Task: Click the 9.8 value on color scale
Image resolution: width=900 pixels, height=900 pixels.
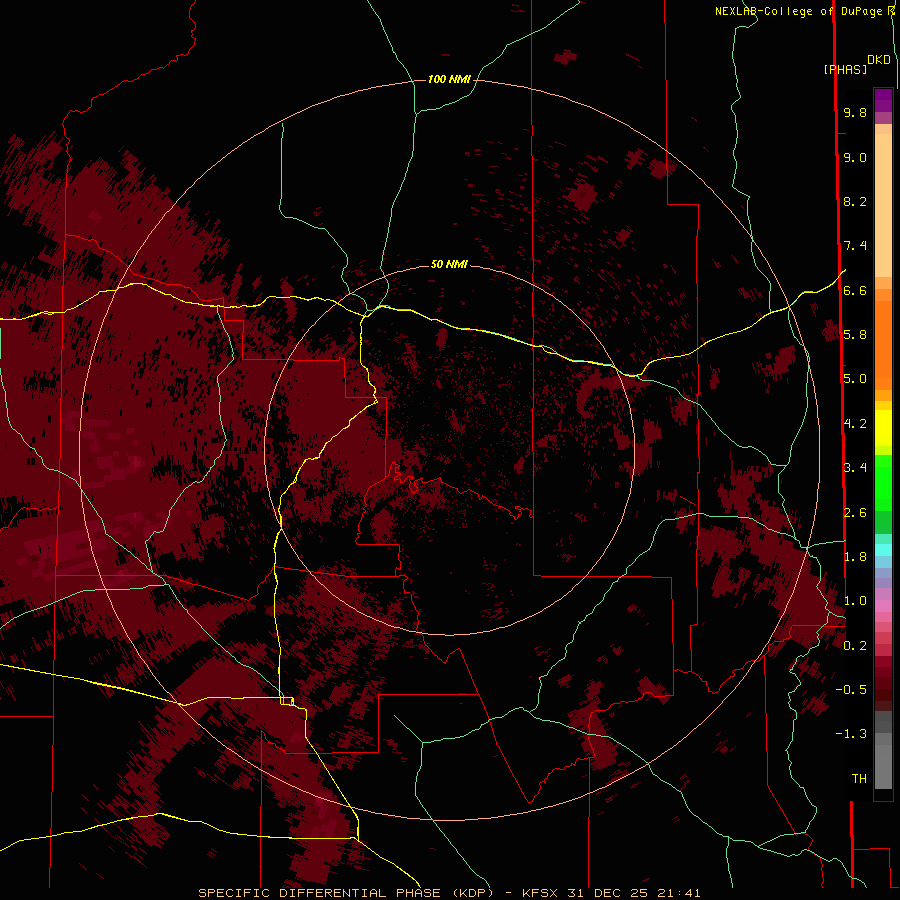Action: tap(855, 112)
